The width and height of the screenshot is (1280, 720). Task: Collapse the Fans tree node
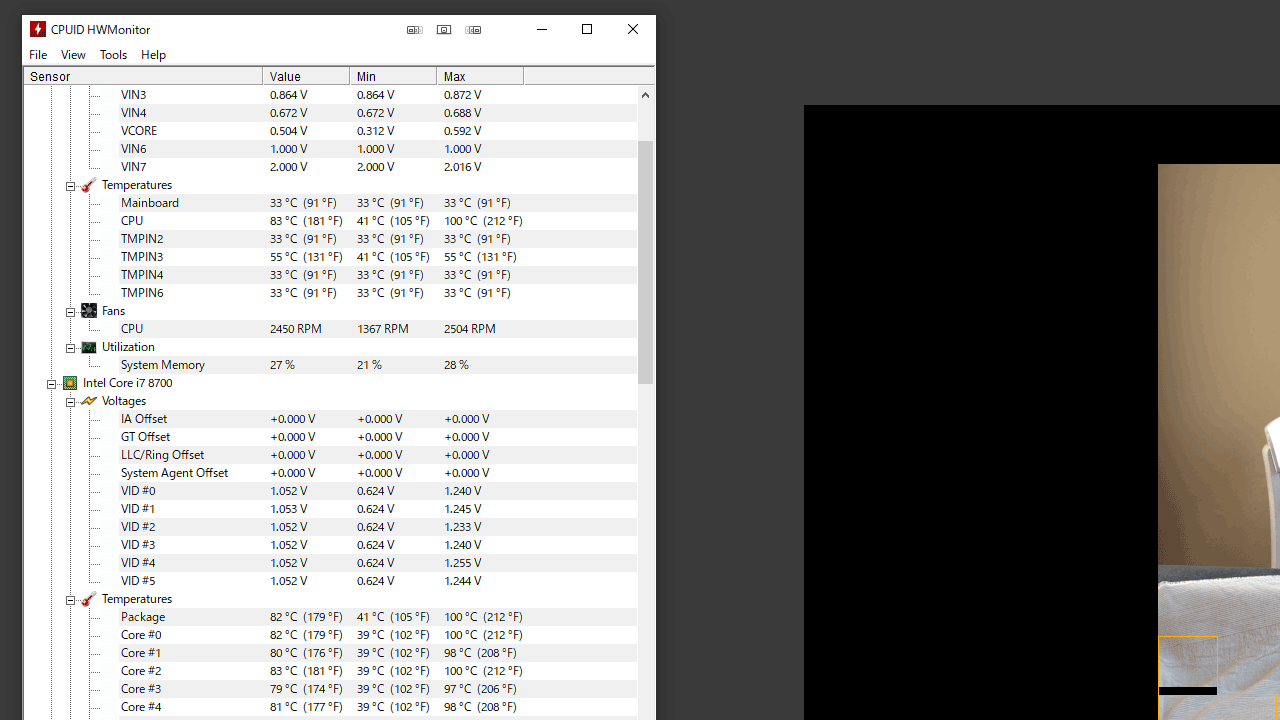click(71, 312)
